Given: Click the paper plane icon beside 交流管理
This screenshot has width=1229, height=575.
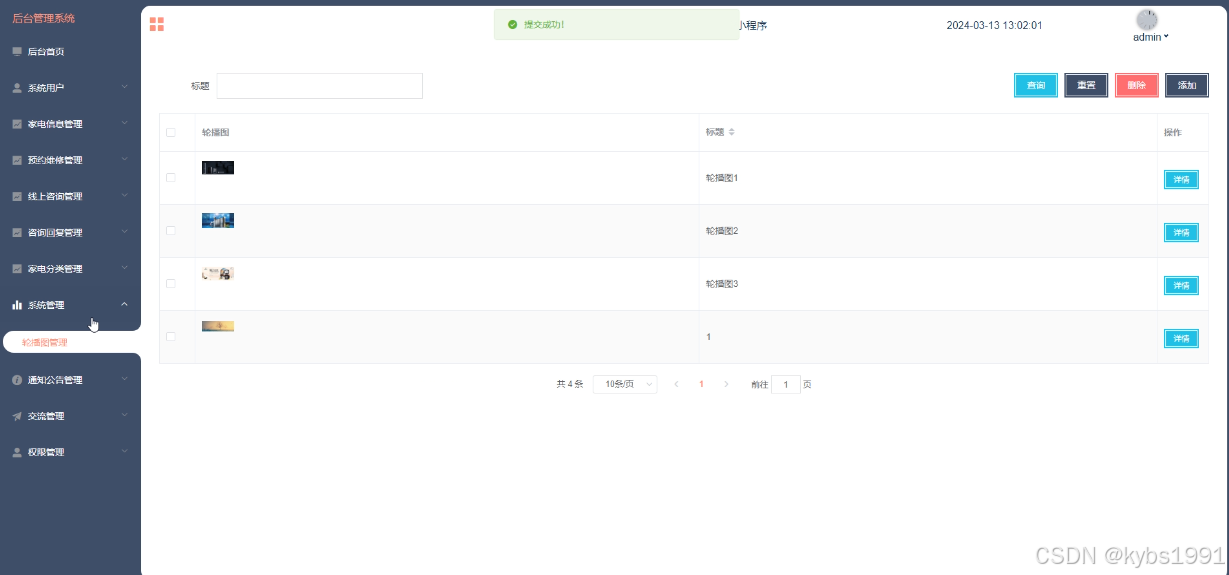Looking at the screenshot, I should point(17,416).
